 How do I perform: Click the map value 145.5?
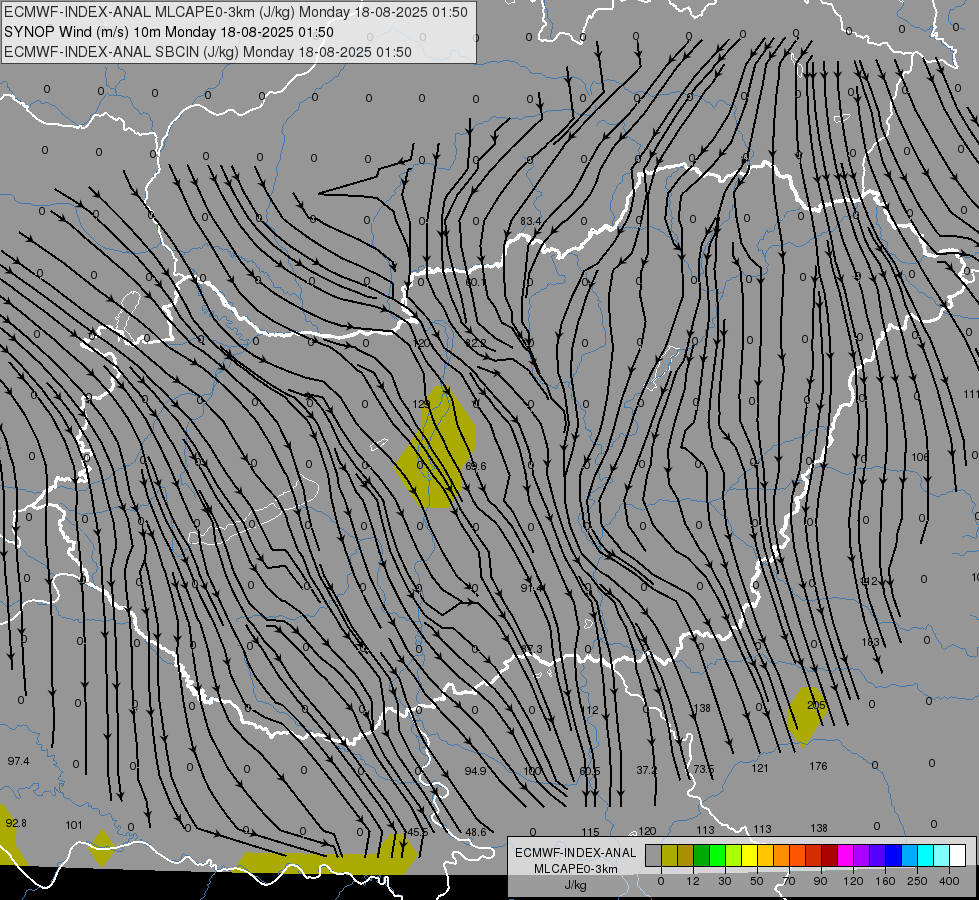coord(416,833)
